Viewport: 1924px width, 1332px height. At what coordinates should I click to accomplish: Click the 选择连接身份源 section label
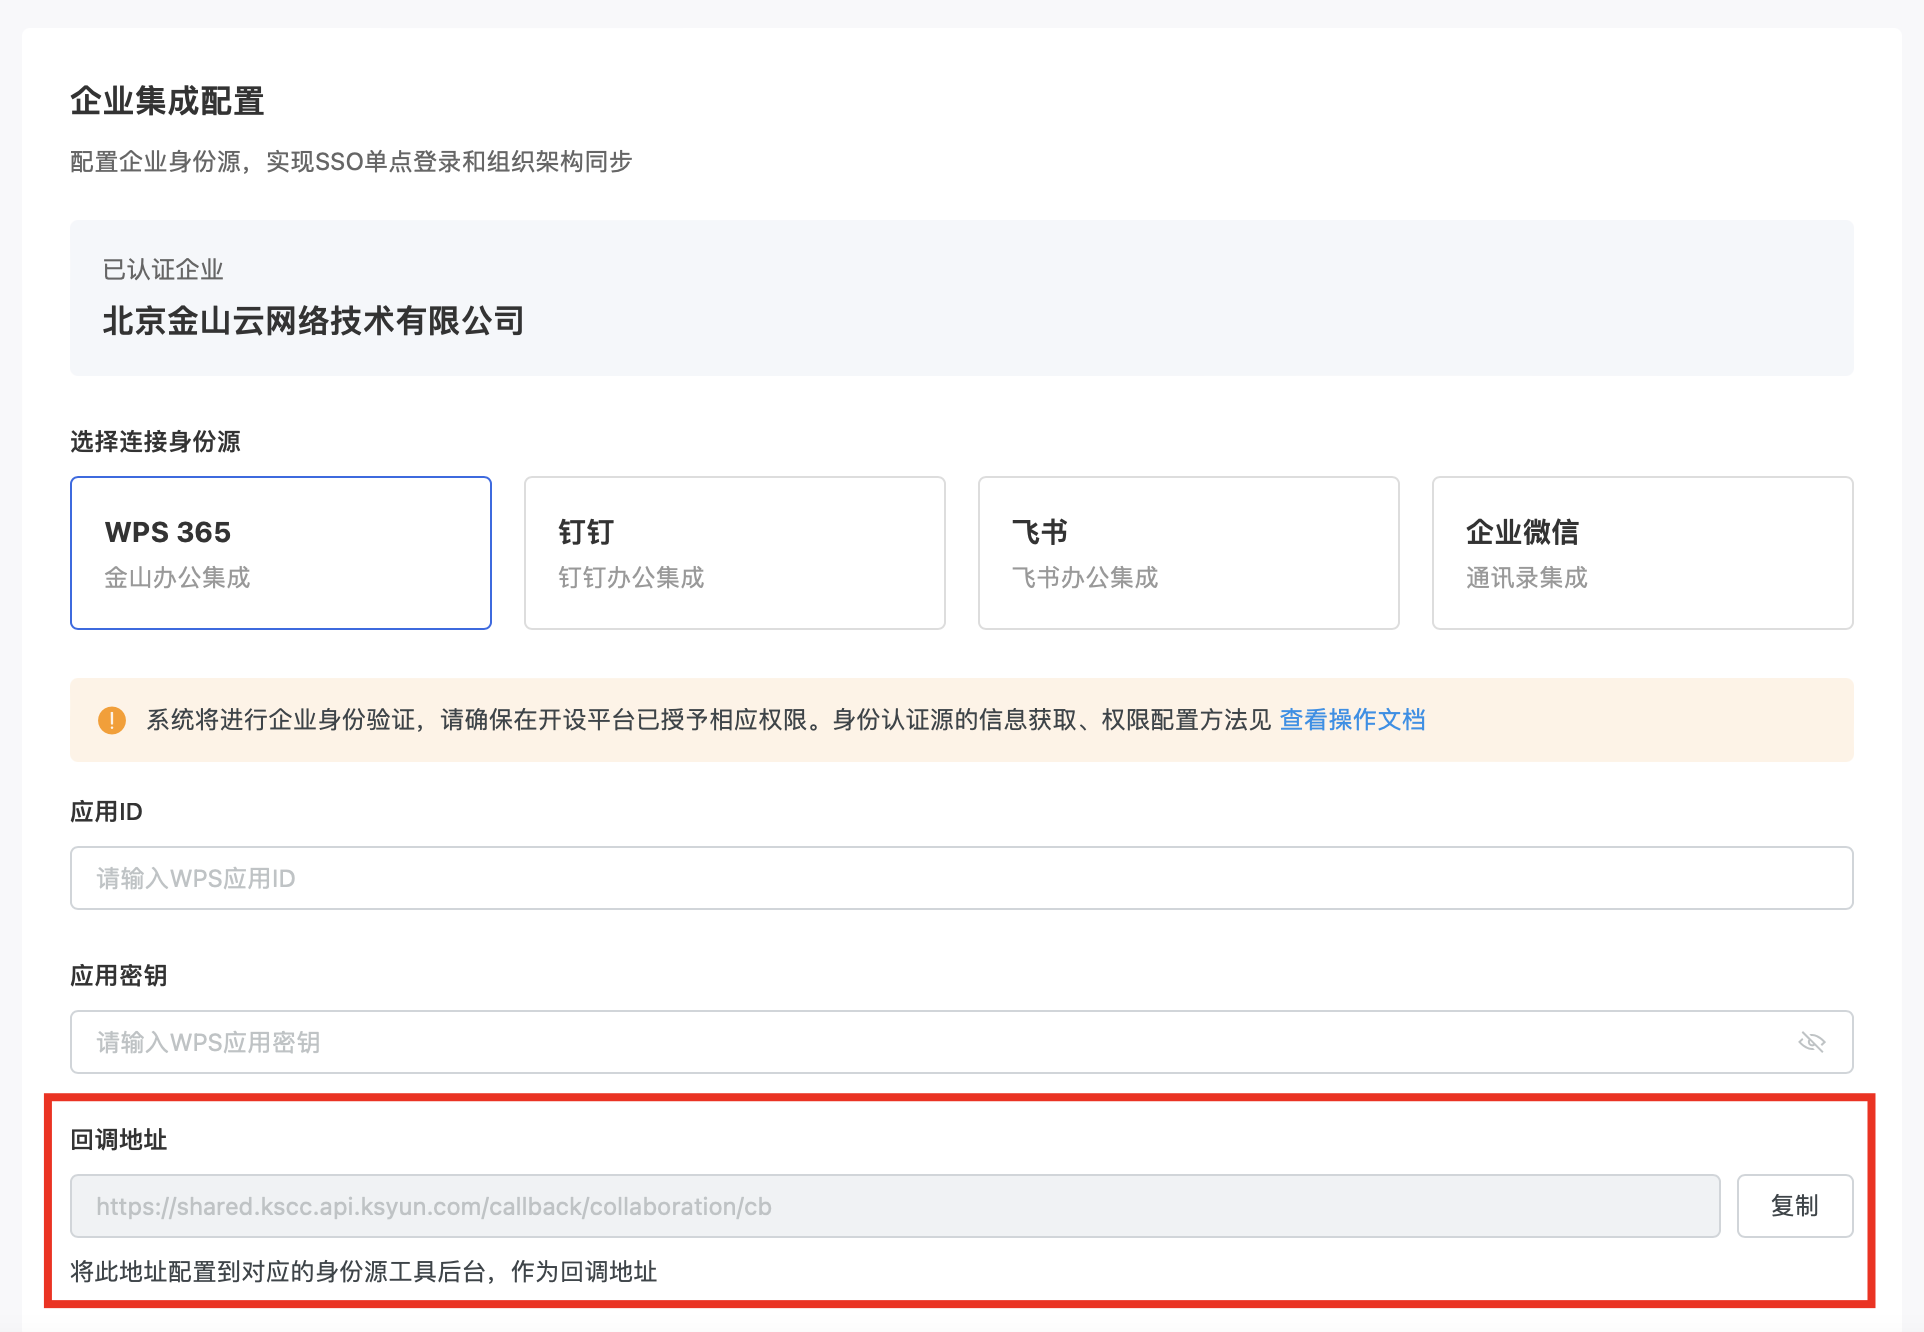[x=155, y=441]
